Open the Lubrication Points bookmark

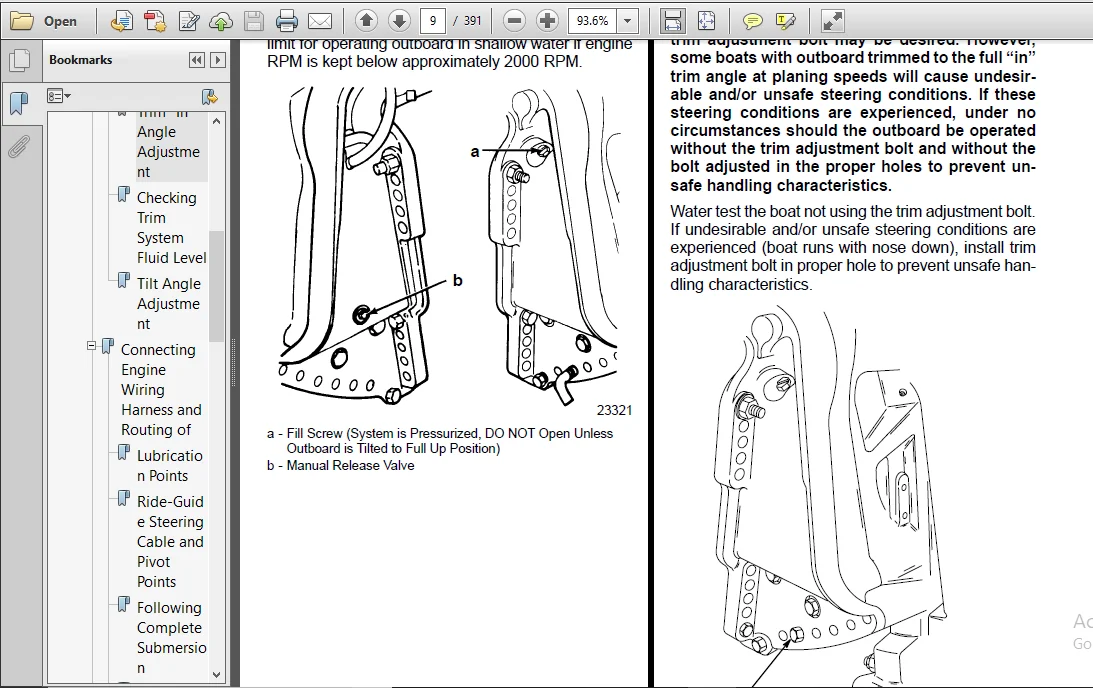(169, 466)
